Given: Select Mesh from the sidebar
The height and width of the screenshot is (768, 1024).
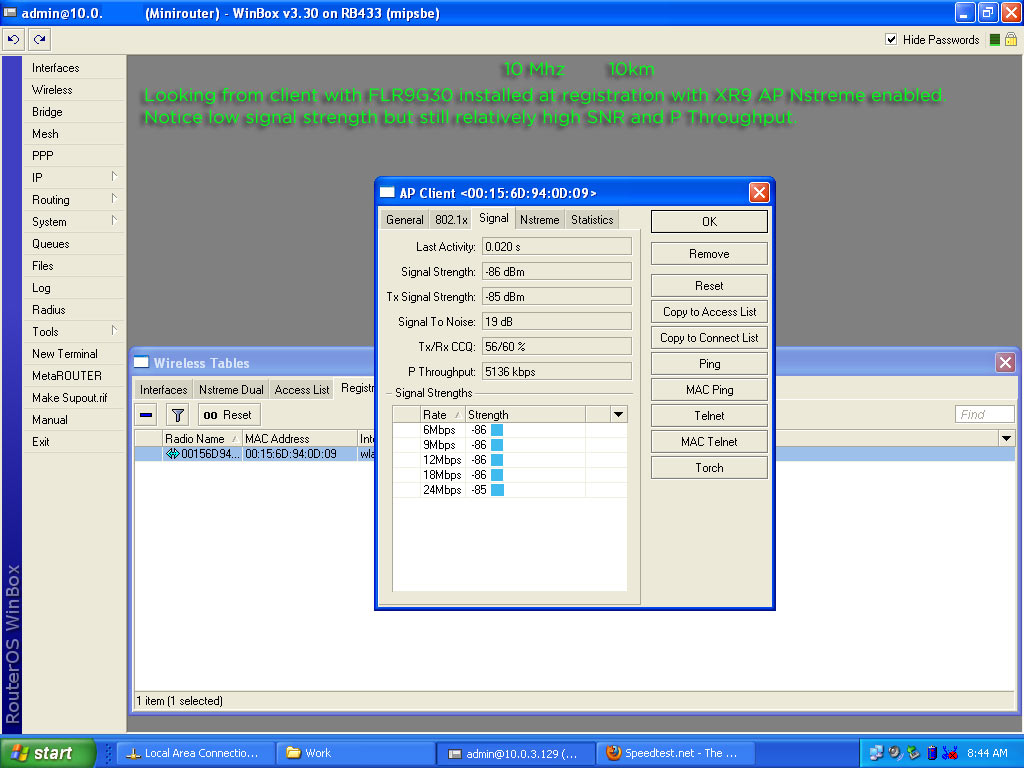Looking at the screenshot, I should click(45, 134).
